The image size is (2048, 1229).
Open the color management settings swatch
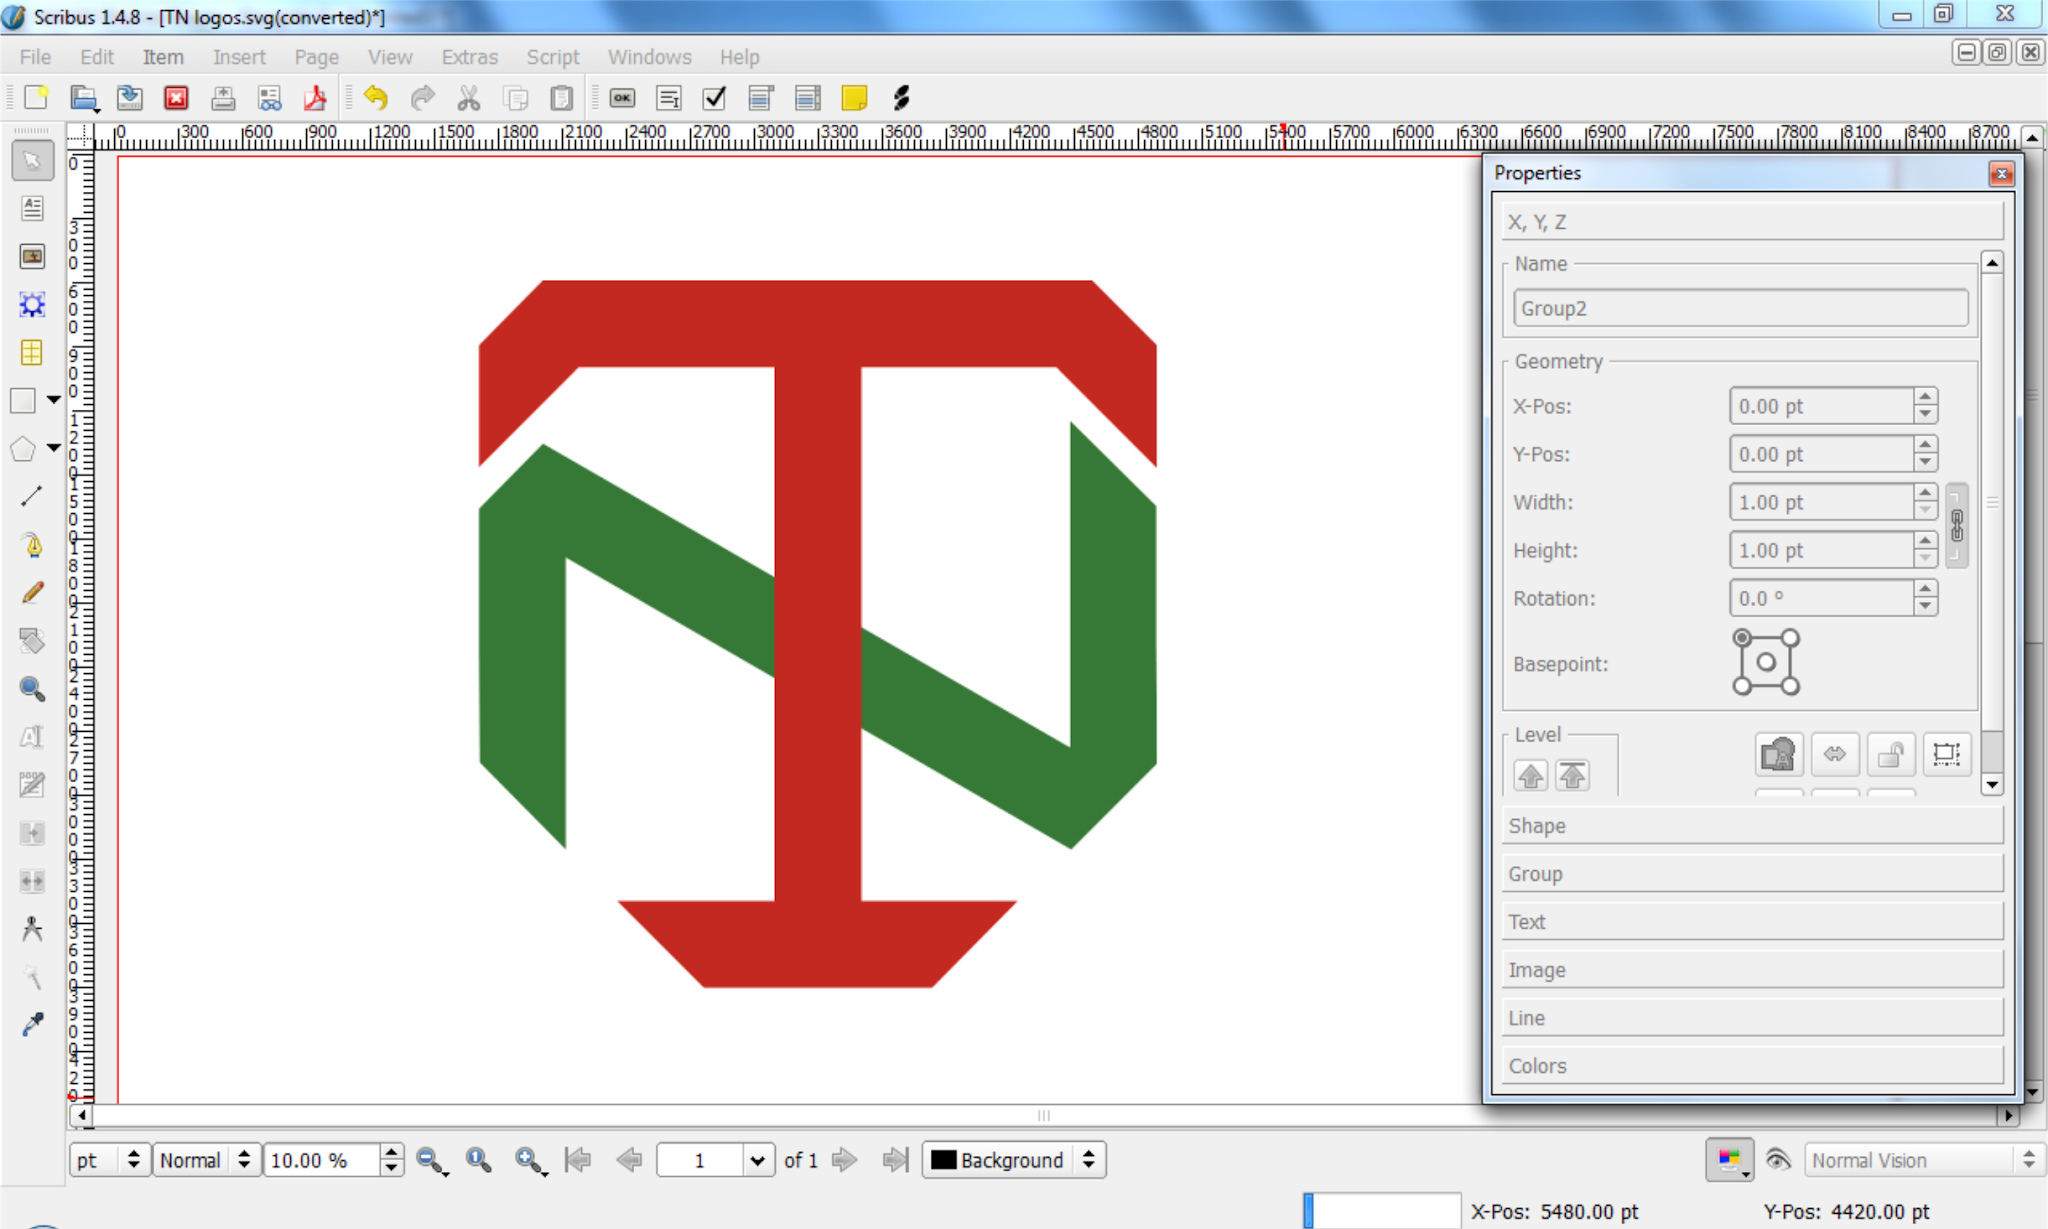1729,1160
